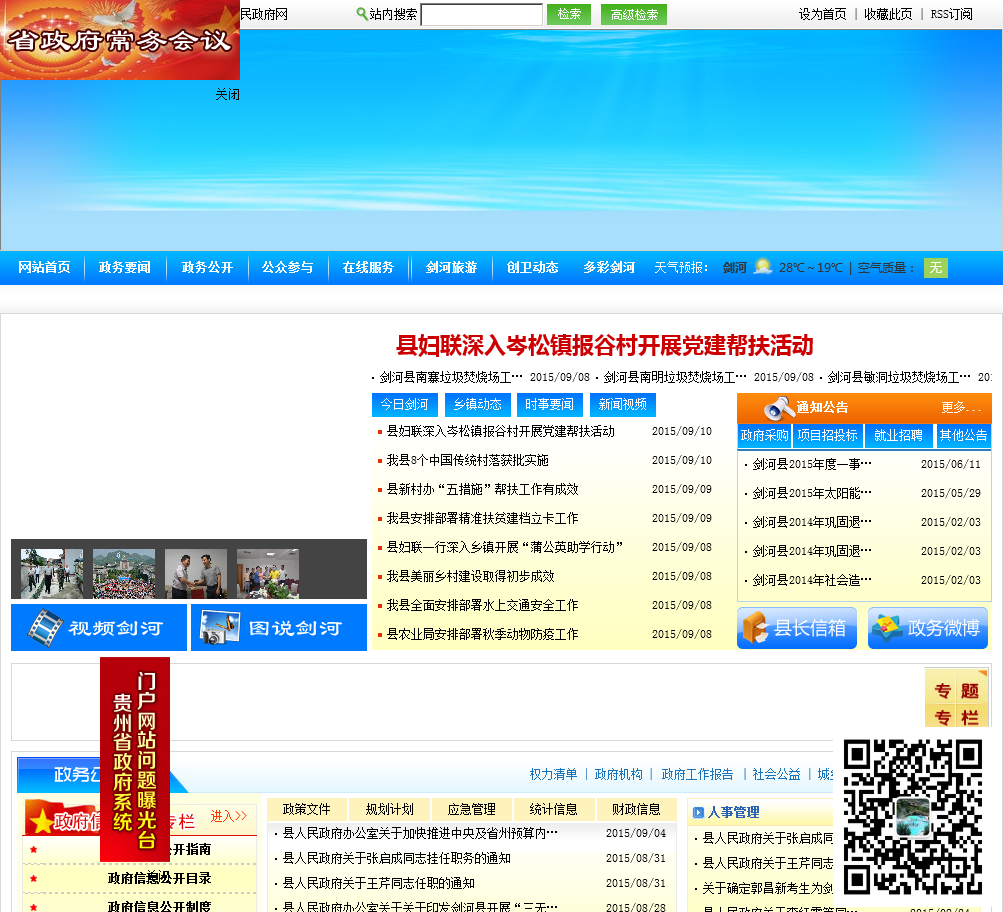1003x912 pixels.
Task: Open 创卫动态 navigation item
Action: click(x=532, y=267)
